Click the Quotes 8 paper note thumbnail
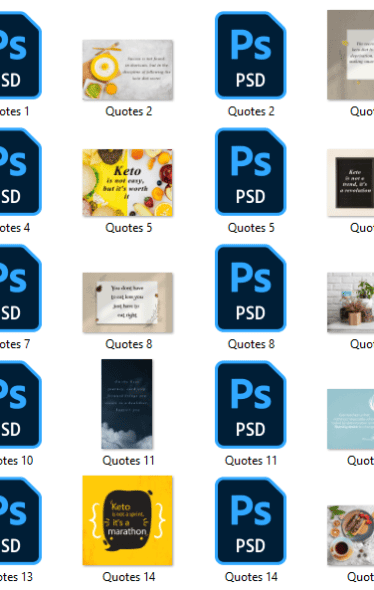 (128, 303)
